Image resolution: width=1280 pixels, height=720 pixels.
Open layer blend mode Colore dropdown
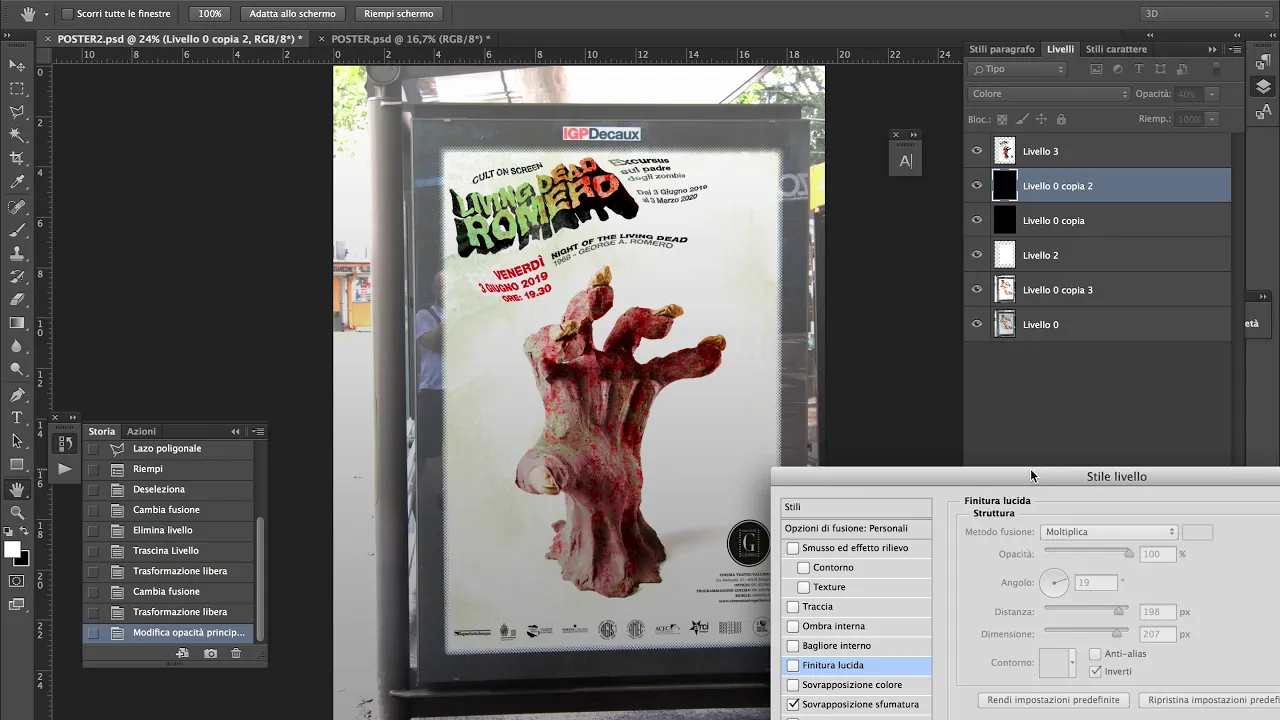(x=1049, y=94)
